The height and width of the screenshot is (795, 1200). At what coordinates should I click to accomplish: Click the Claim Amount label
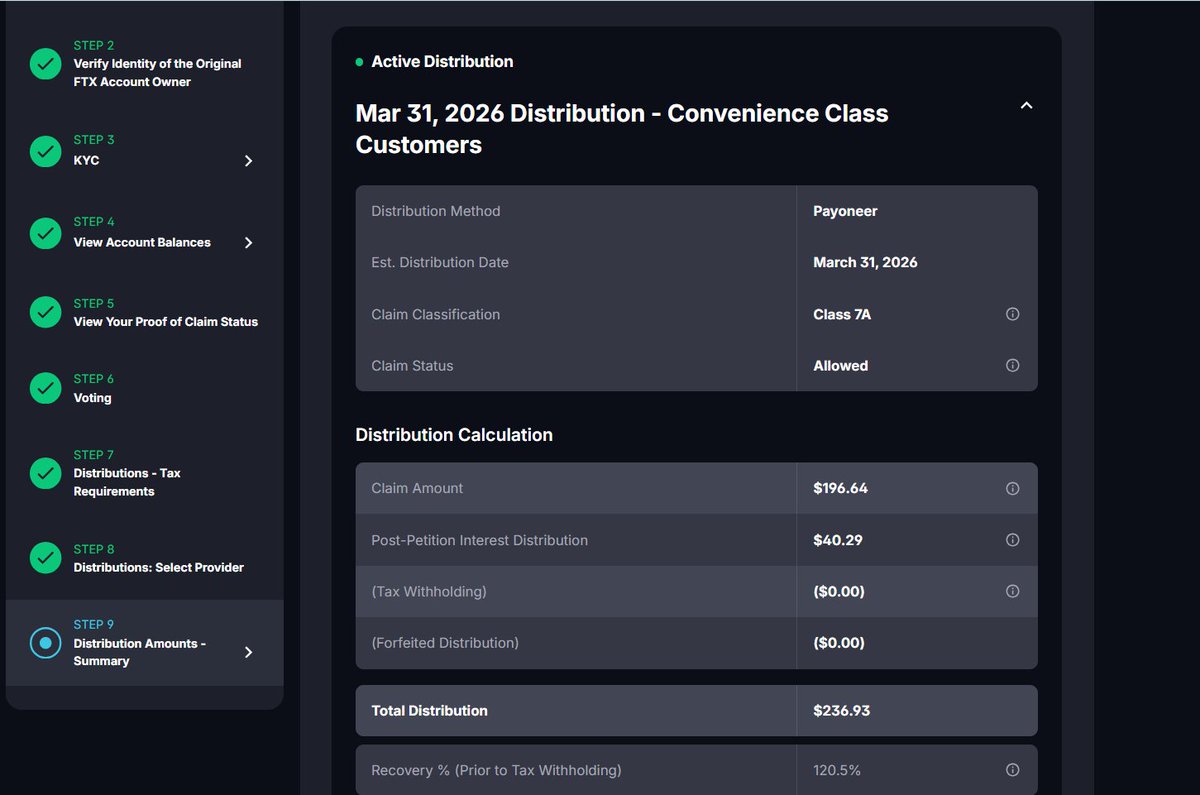417,489
